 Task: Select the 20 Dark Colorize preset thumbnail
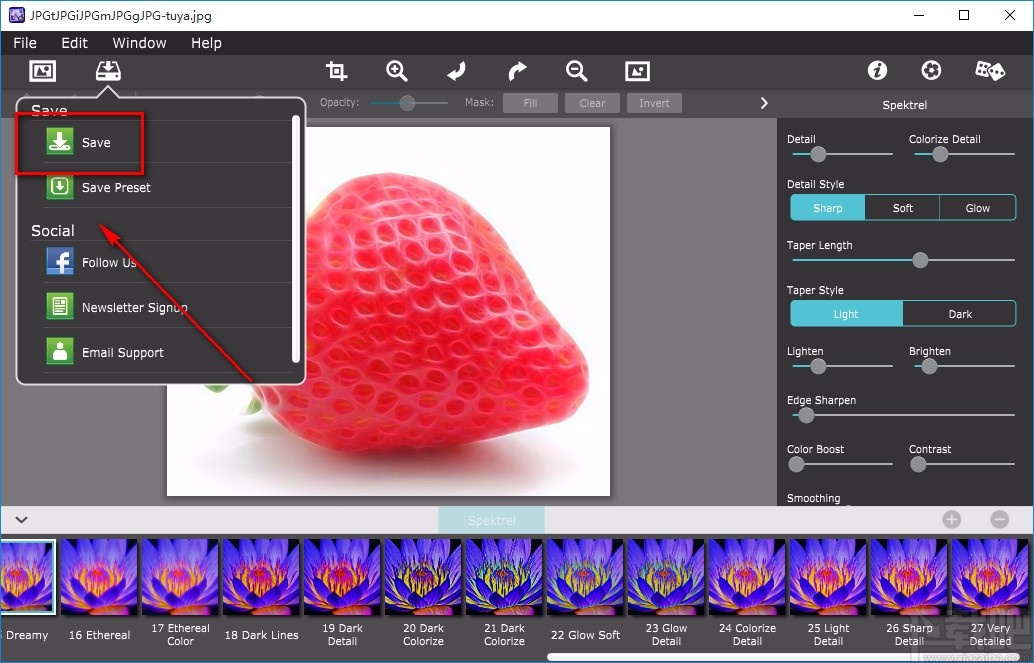coord(423,577)
